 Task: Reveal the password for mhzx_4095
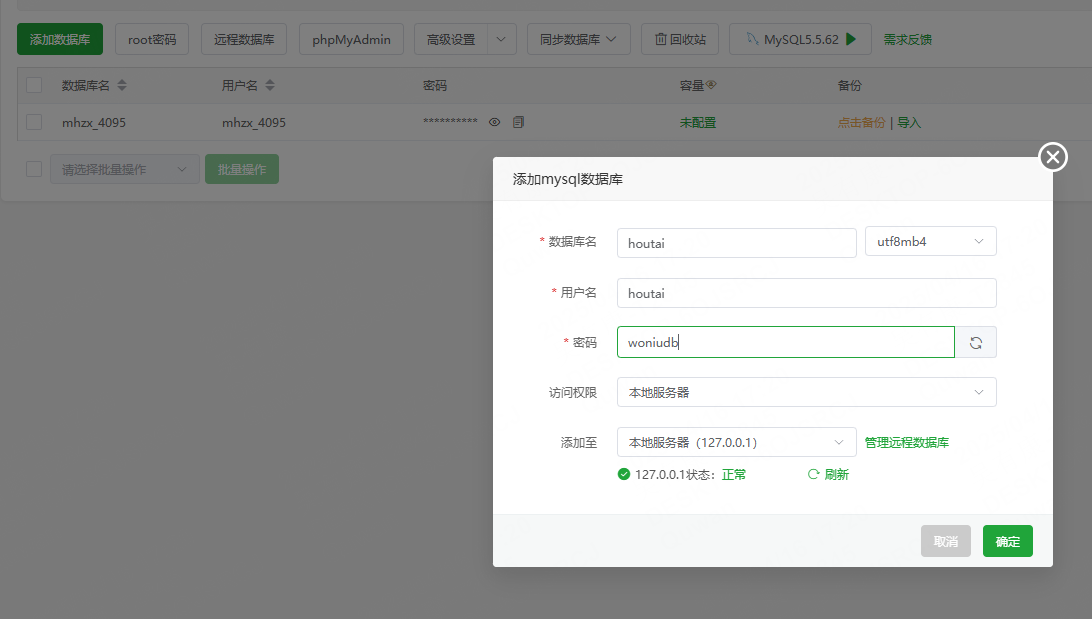click(x=494, y=121)
